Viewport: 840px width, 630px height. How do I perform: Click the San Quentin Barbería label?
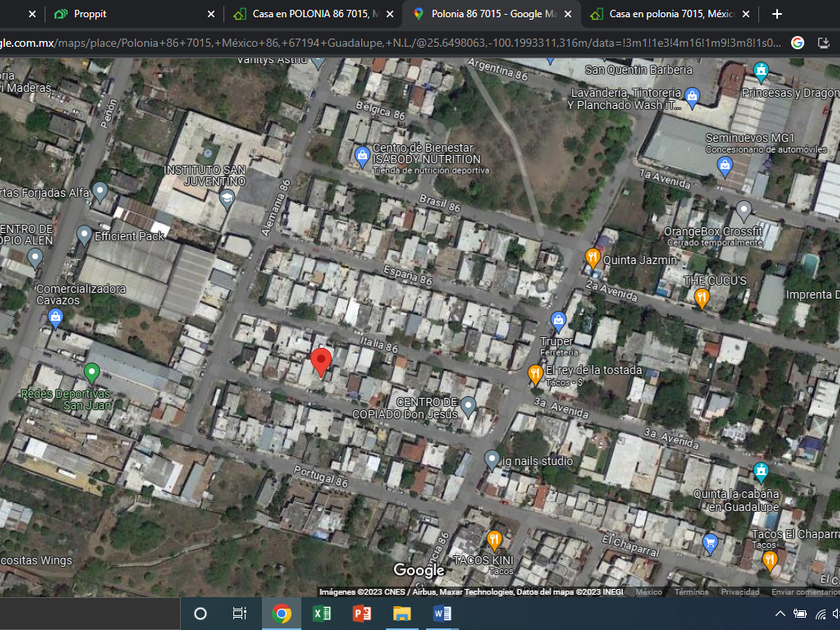pyautogui.click(x=639, y=70)
